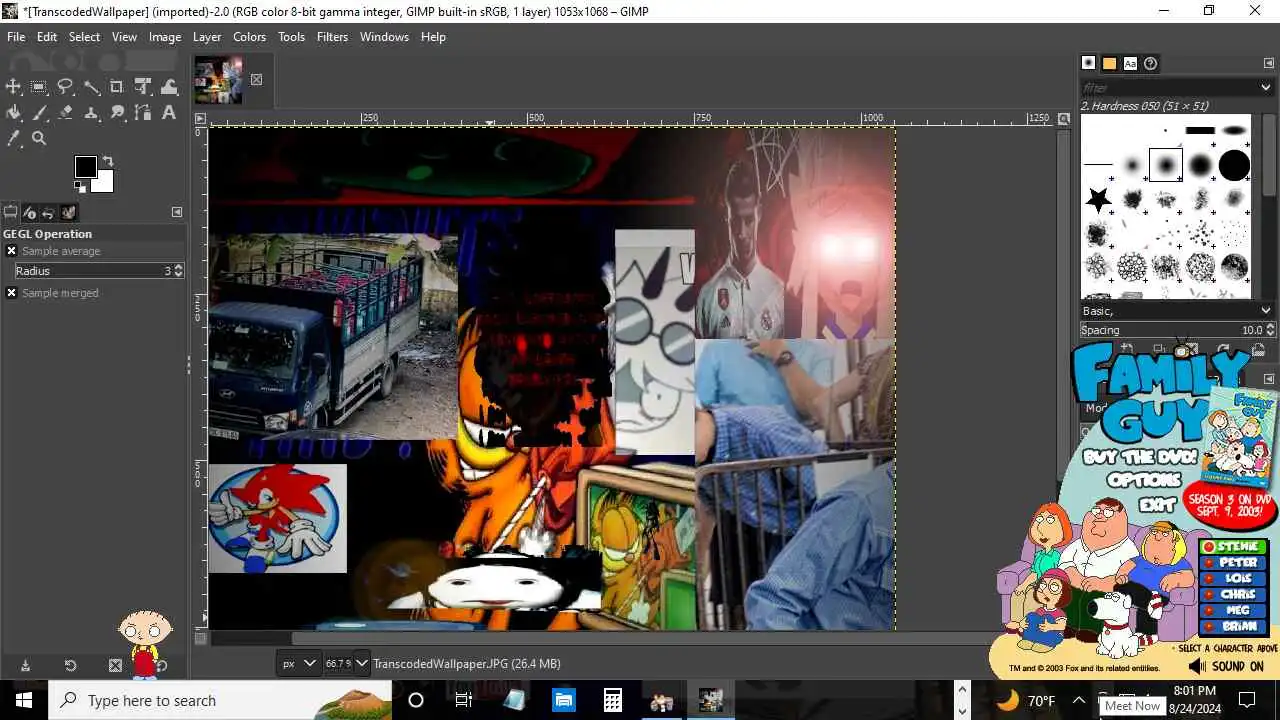The height and width of the screenshot is (720, 1280).
Task: Save tool preset icon at dock bottom
Action: [x=25, y=665]
